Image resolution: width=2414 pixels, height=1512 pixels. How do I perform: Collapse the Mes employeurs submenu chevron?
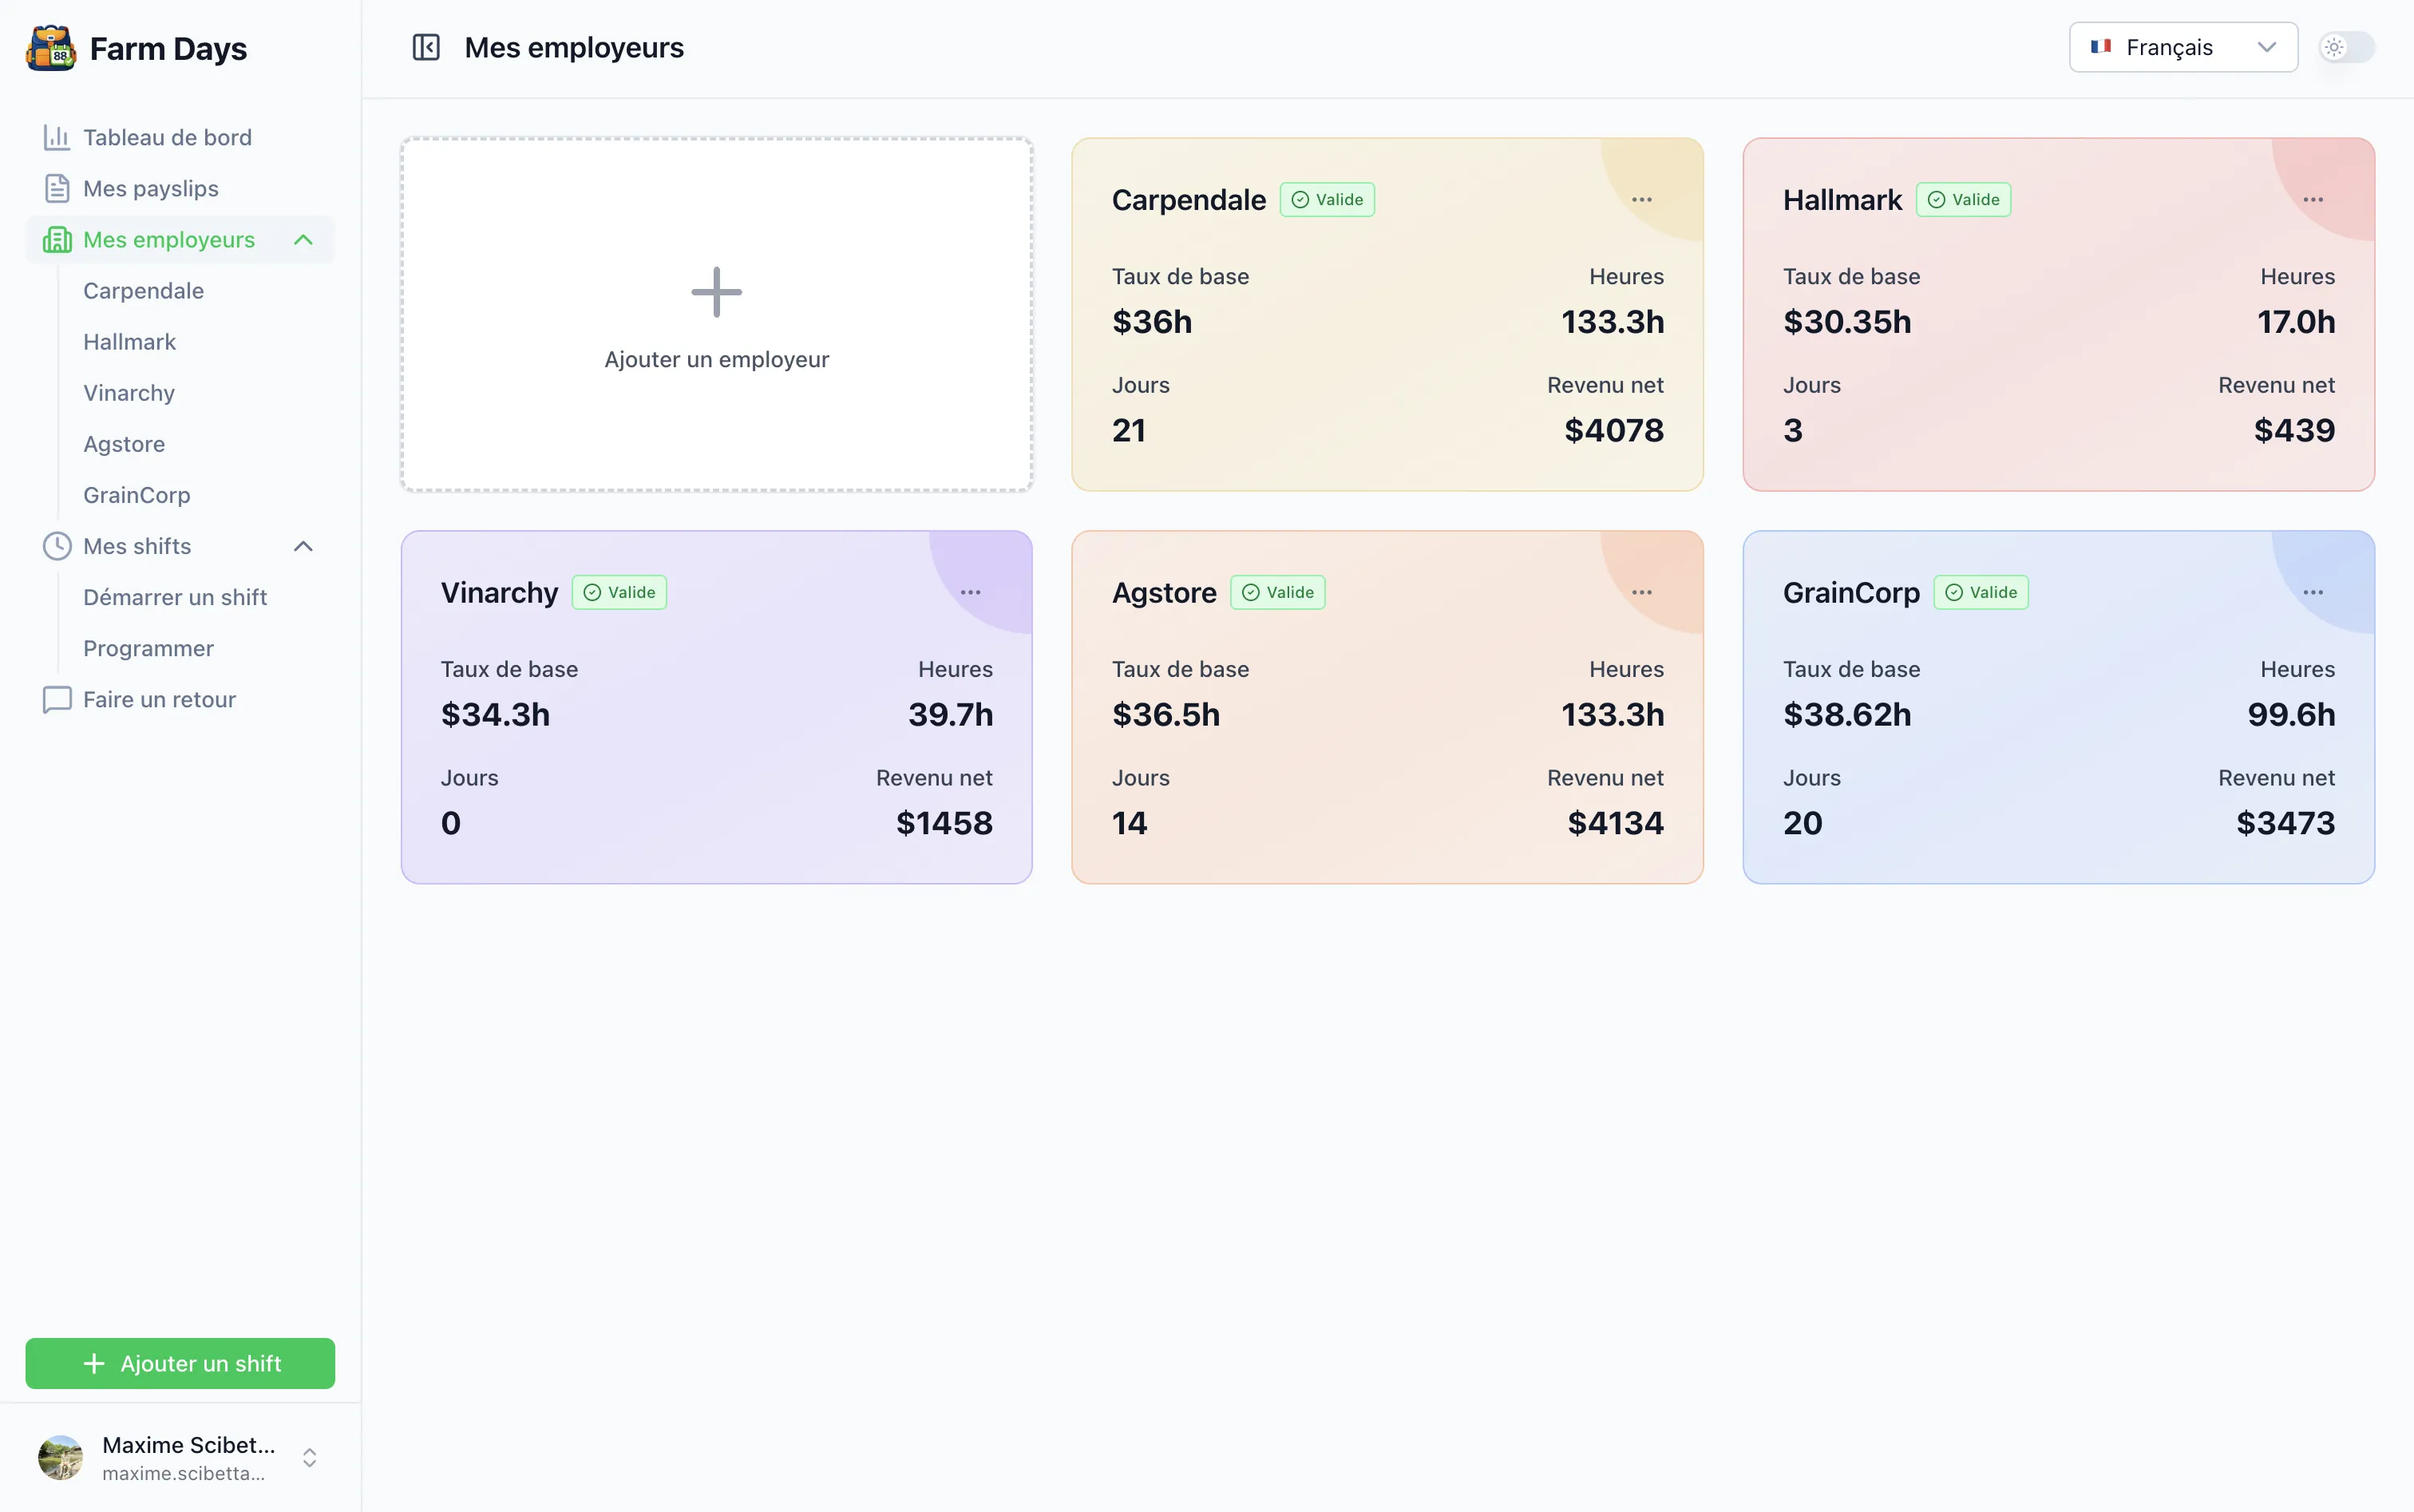click(x=303, y=240)
